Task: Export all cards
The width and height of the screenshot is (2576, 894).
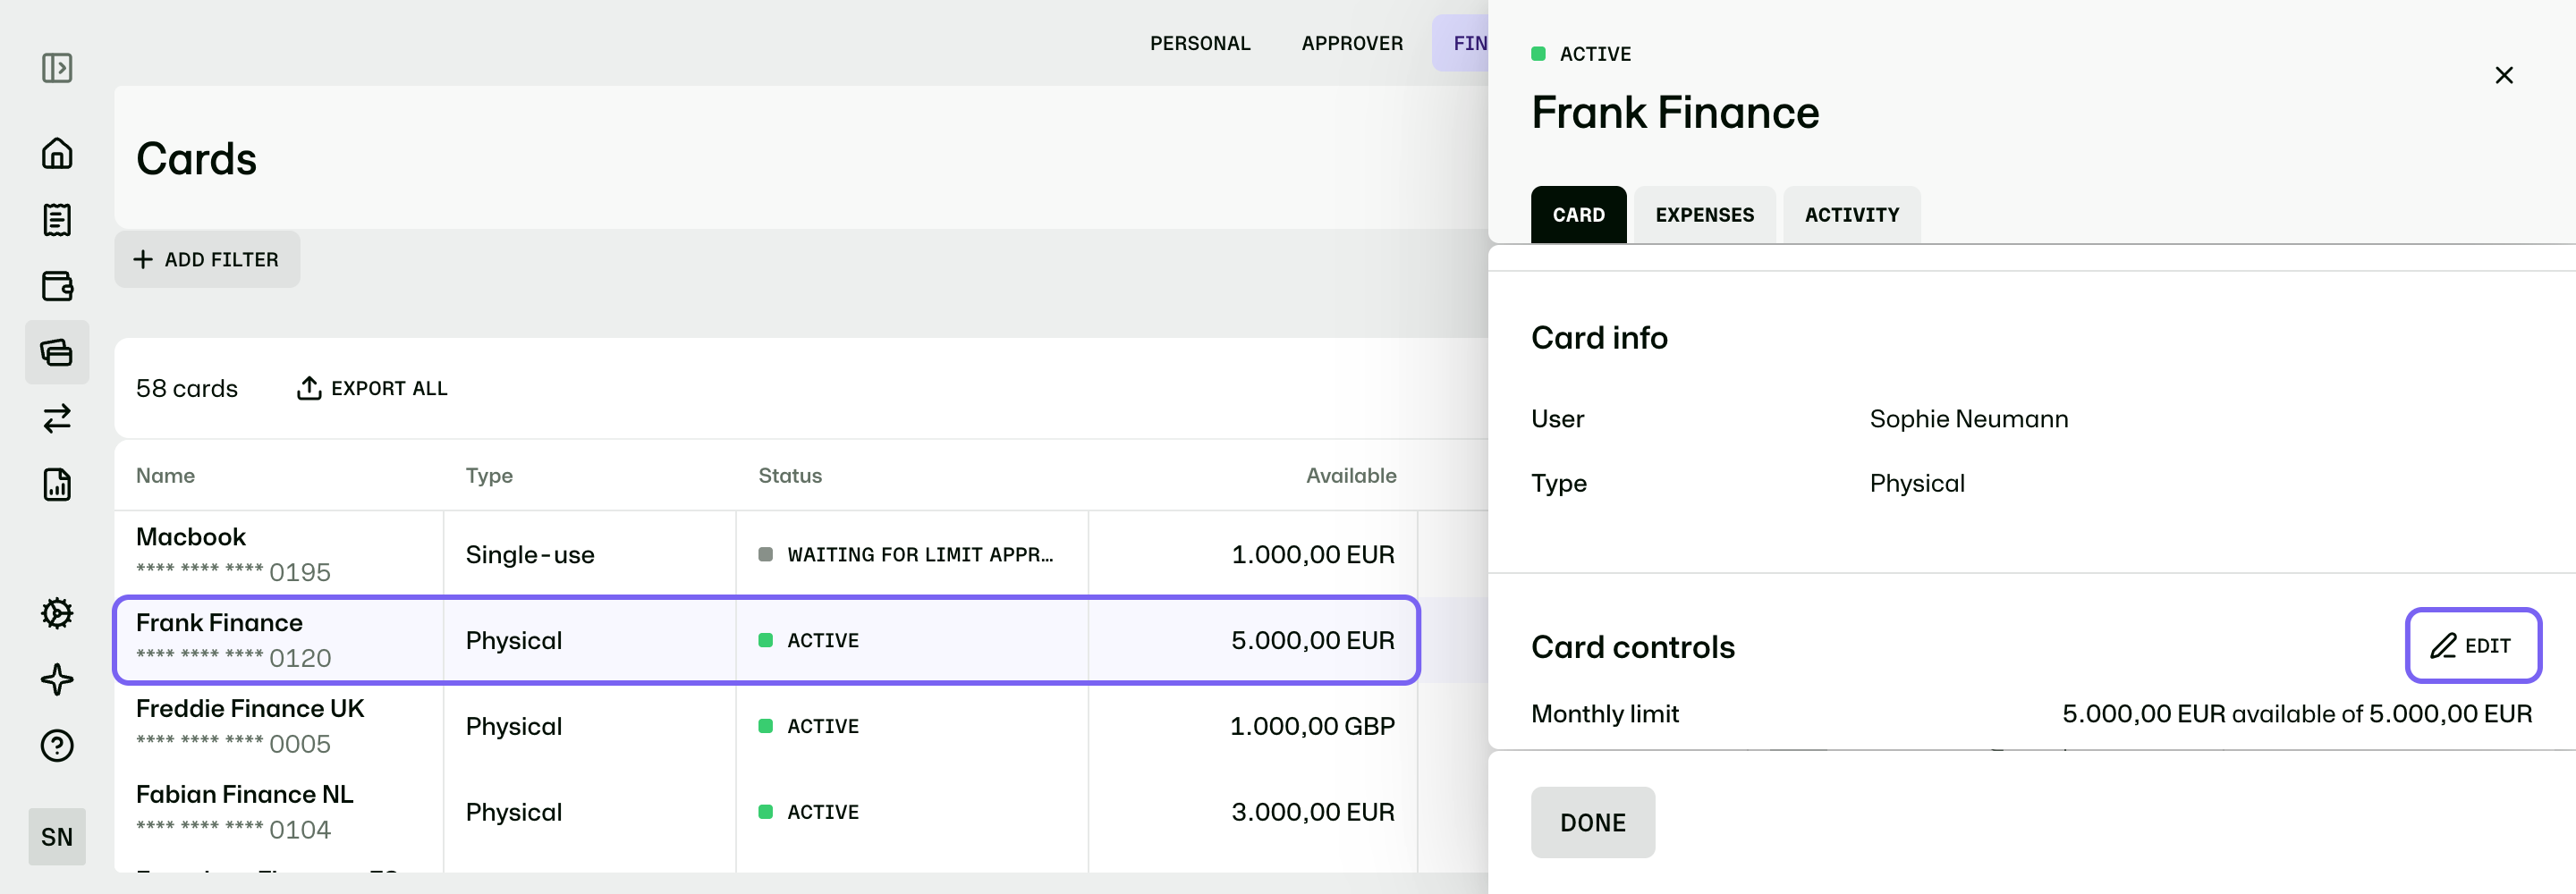Action: point(372,388)
